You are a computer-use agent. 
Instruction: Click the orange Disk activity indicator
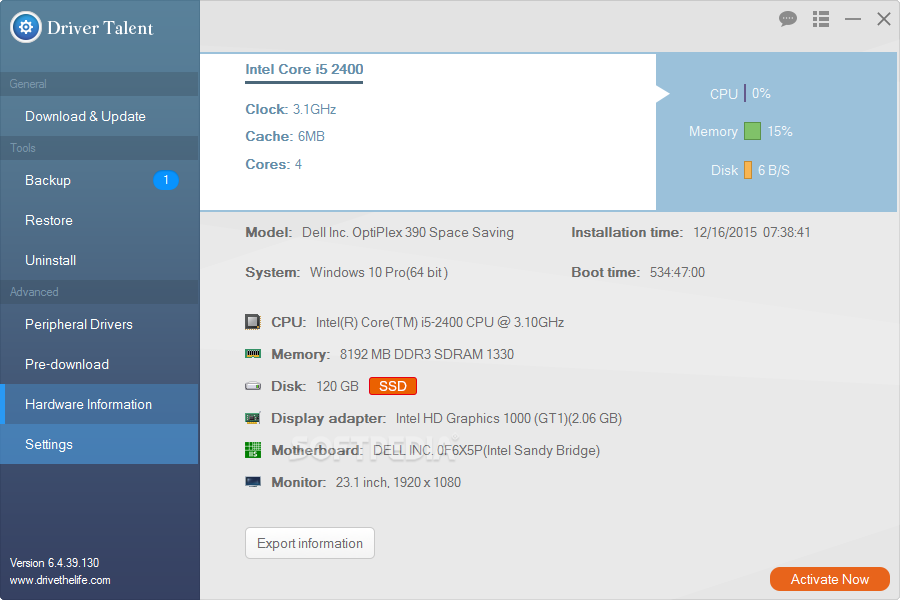click(x=748, y=170)
